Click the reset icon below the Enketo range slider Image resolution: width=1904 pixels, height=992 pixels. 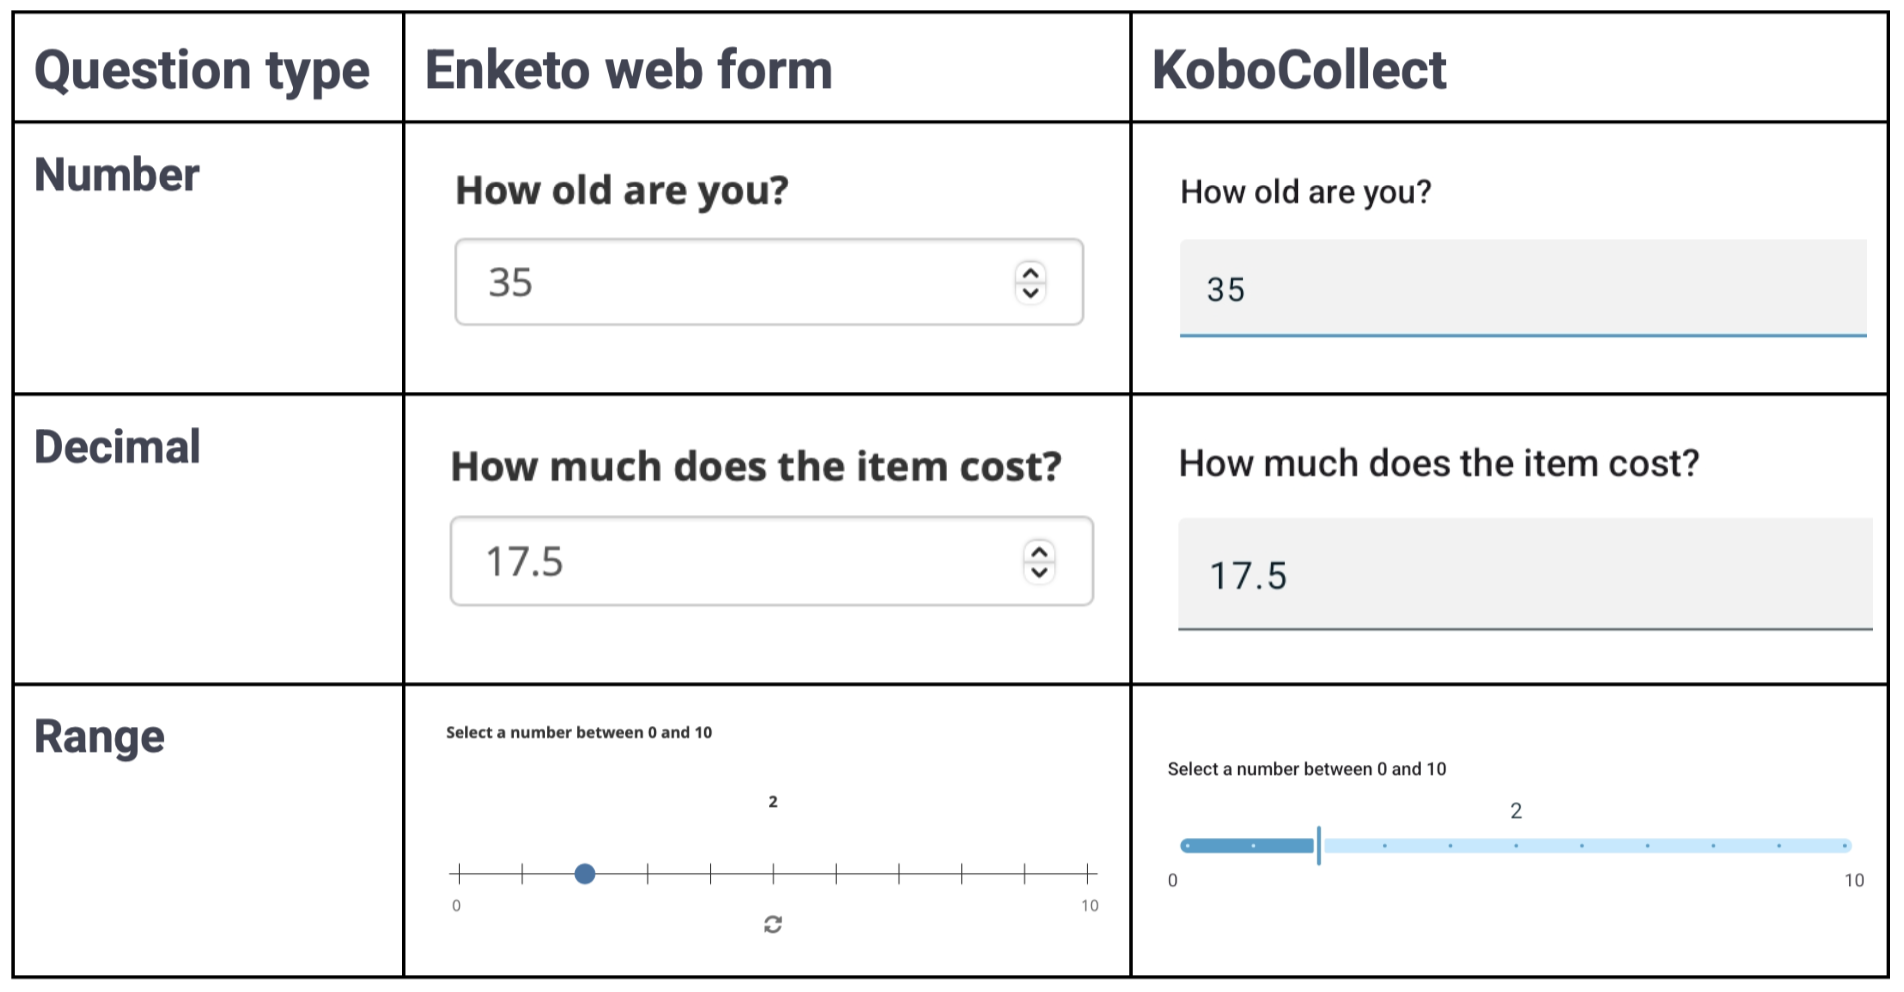773,922
